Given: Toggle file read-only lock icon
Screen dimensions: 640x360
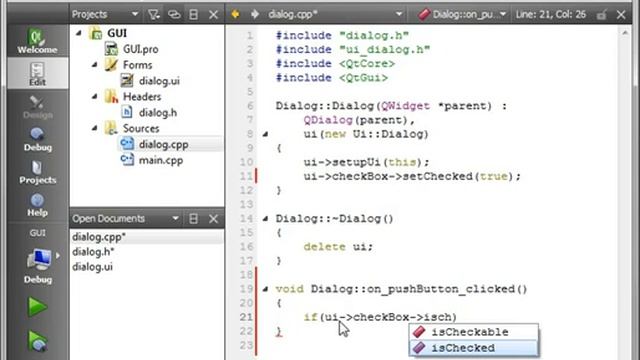Looking at the screenshot, I should pyautogui.click(x=601, y=15).
